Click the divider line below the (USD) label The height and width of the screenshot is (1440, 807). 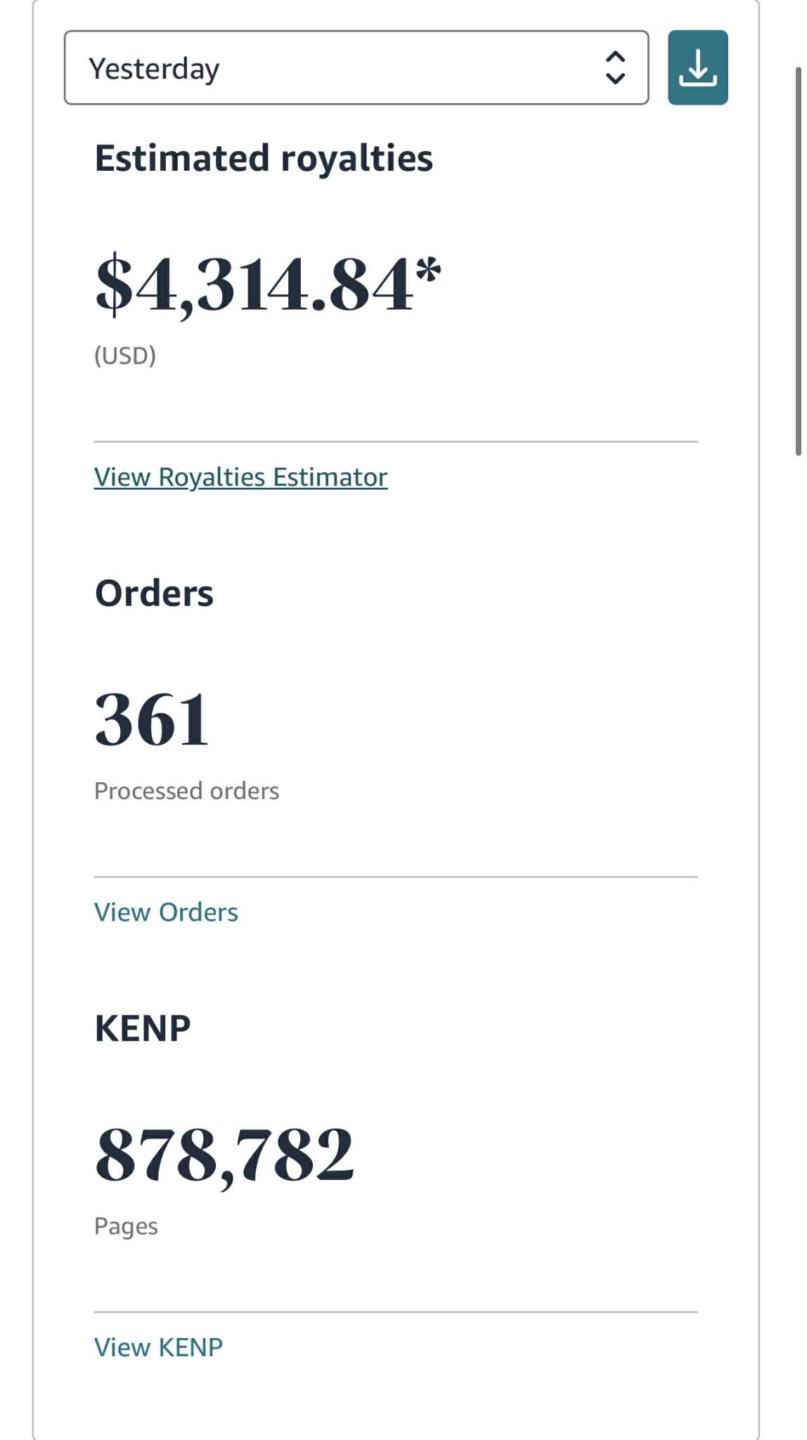[396, 441]
